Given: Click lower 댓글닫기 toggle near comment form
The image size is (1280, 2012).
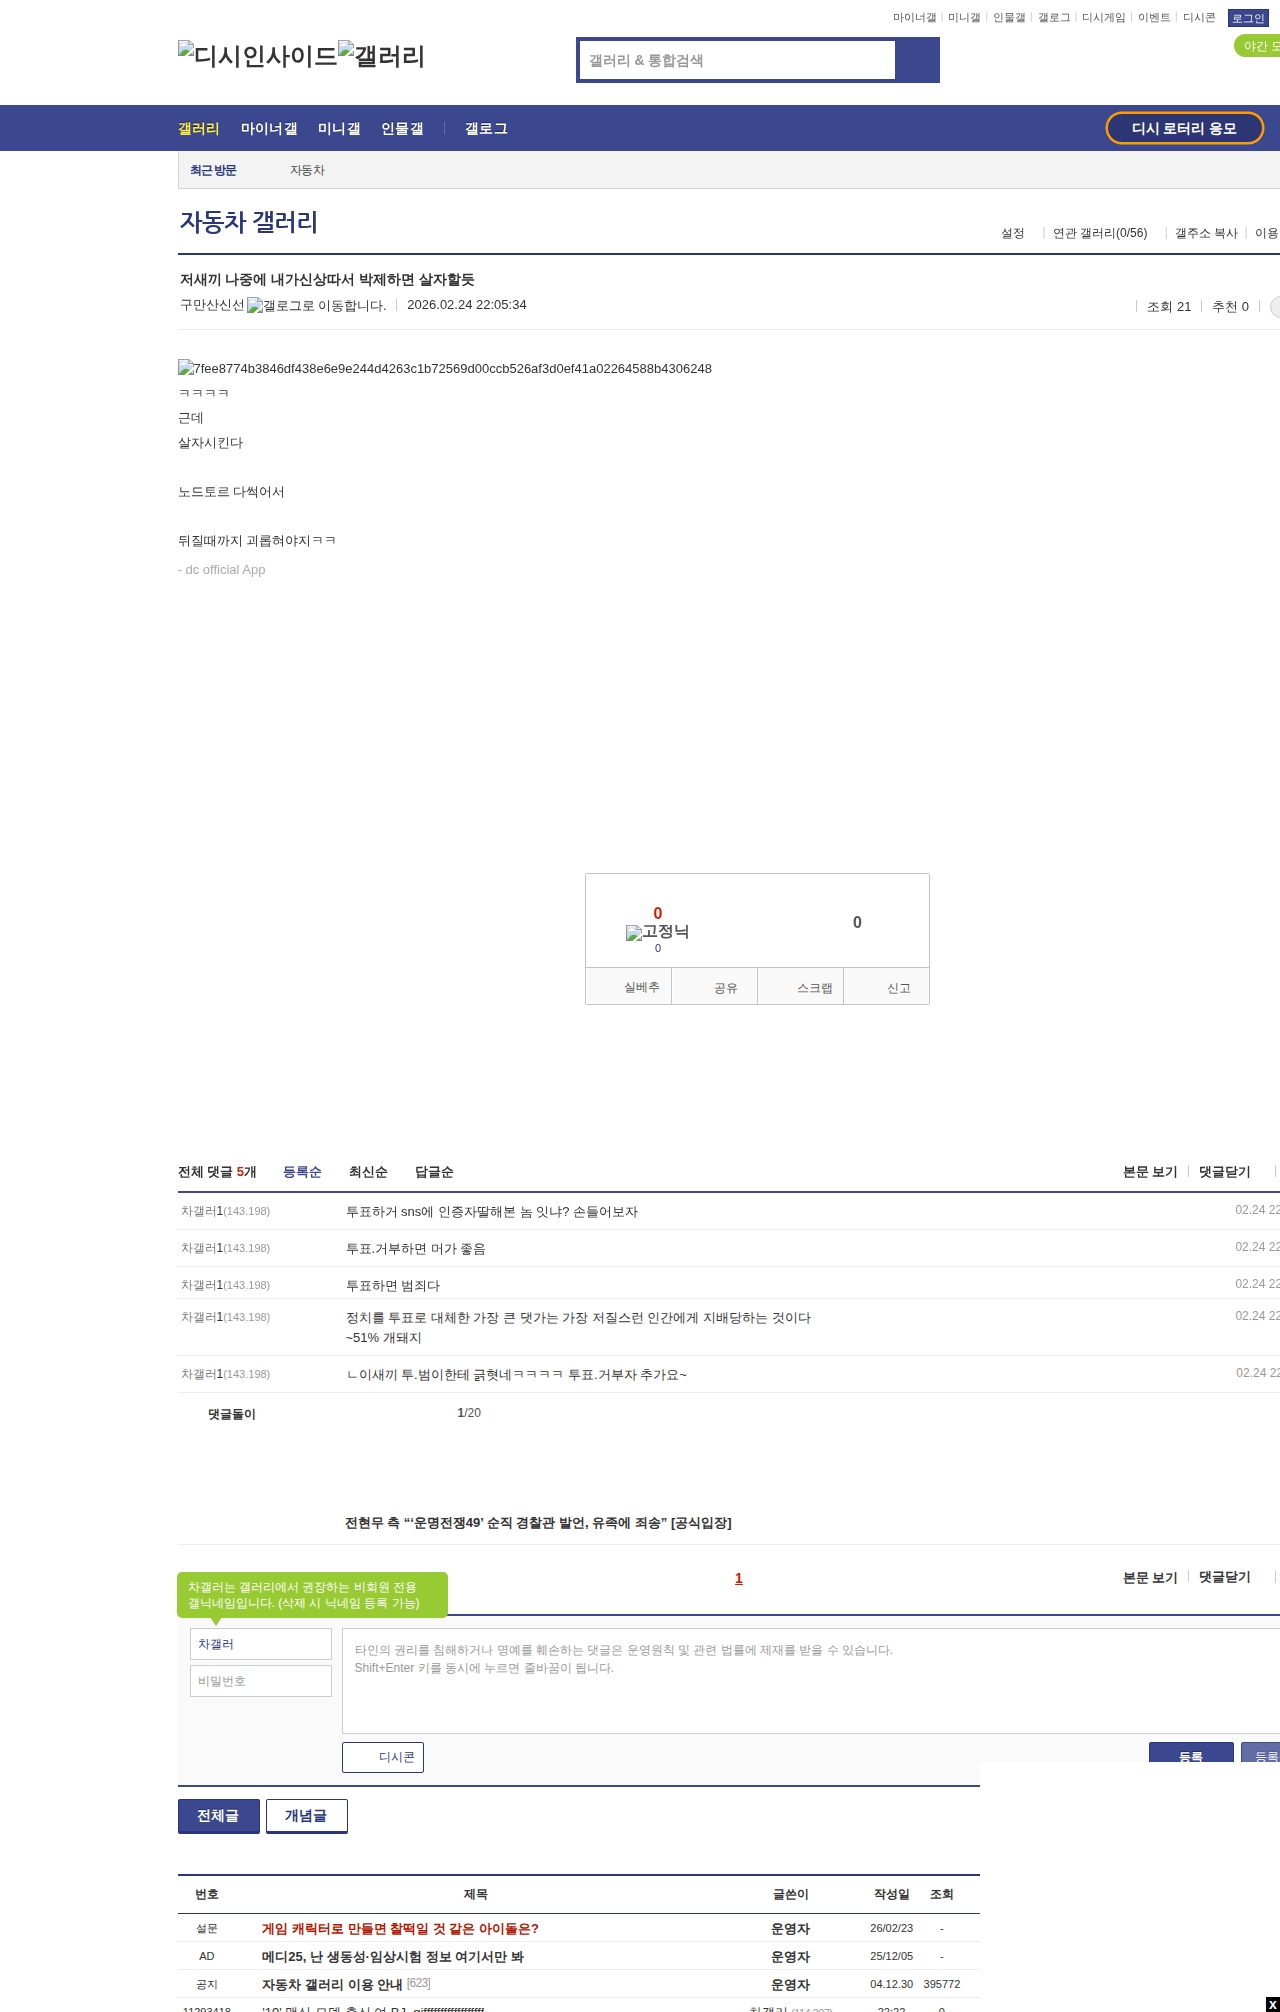Looking at the screenshot, I should (1225, 1577).
